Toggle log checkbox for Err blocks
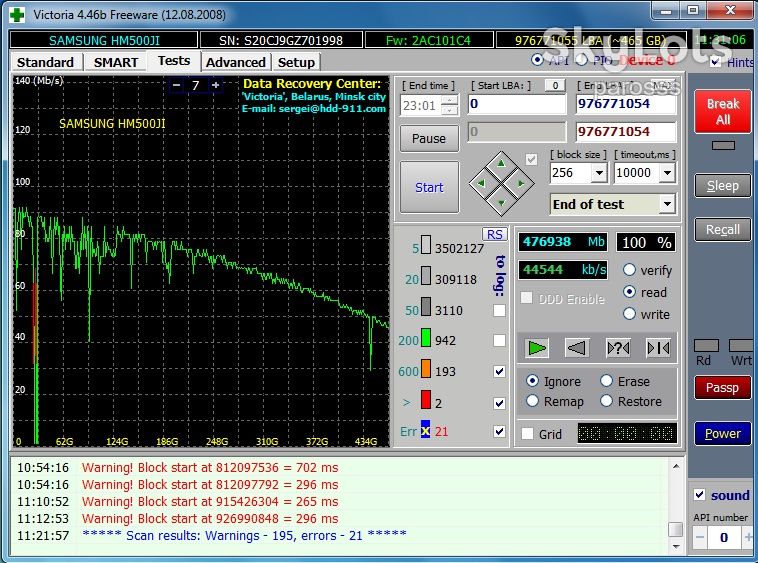This screenshot has width=758, height=563. [x=499, y=431]
